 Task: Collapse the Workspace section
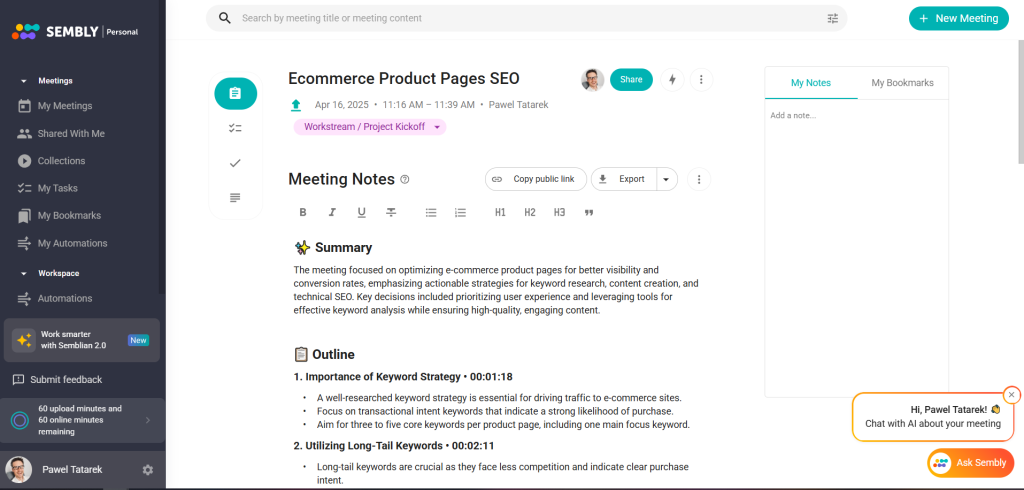coord(24,273)
